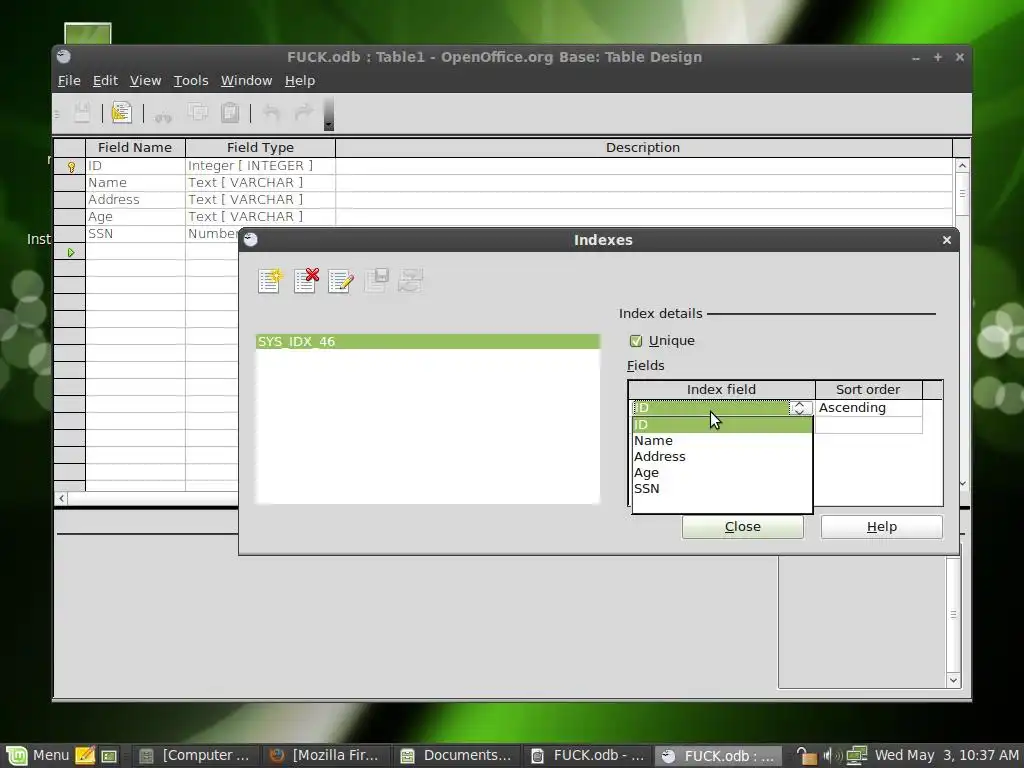The image size is (1024, 768).
Task: Click the Integer [ INTEGER ] field type cell
Action: (x=260, y=166)
